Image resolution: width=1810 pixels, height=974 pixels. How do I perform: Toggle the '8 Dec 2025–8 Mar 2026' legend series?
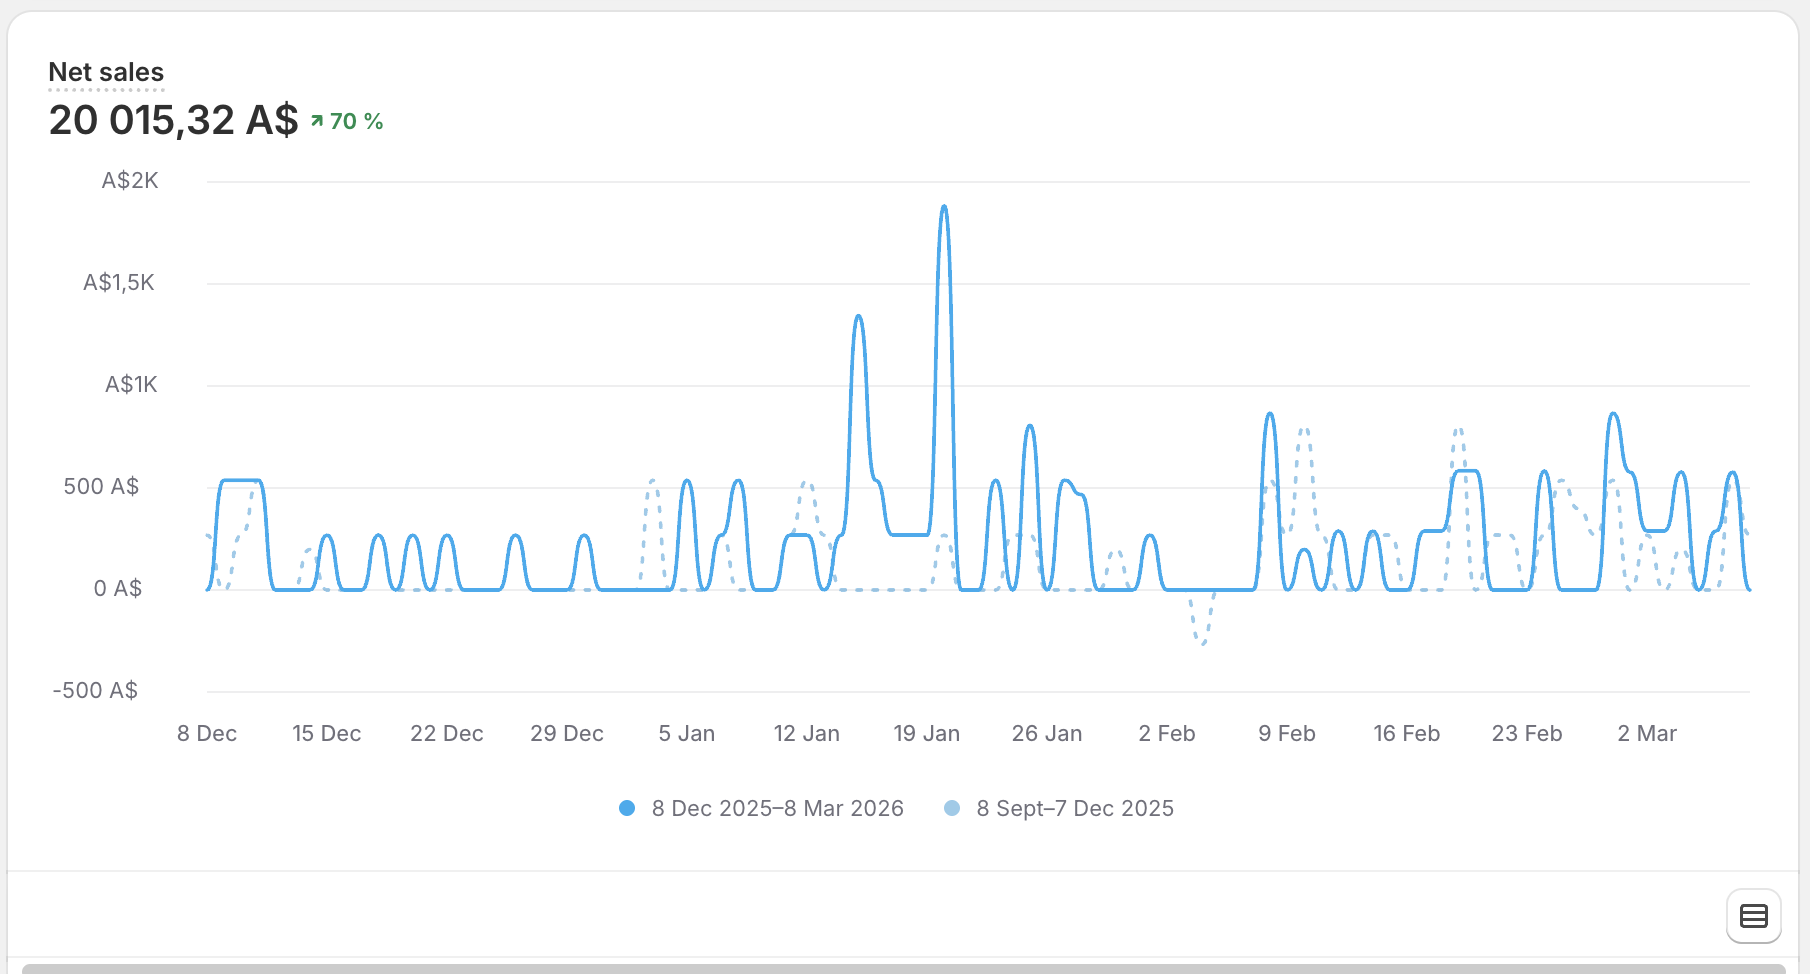[778, 808]
